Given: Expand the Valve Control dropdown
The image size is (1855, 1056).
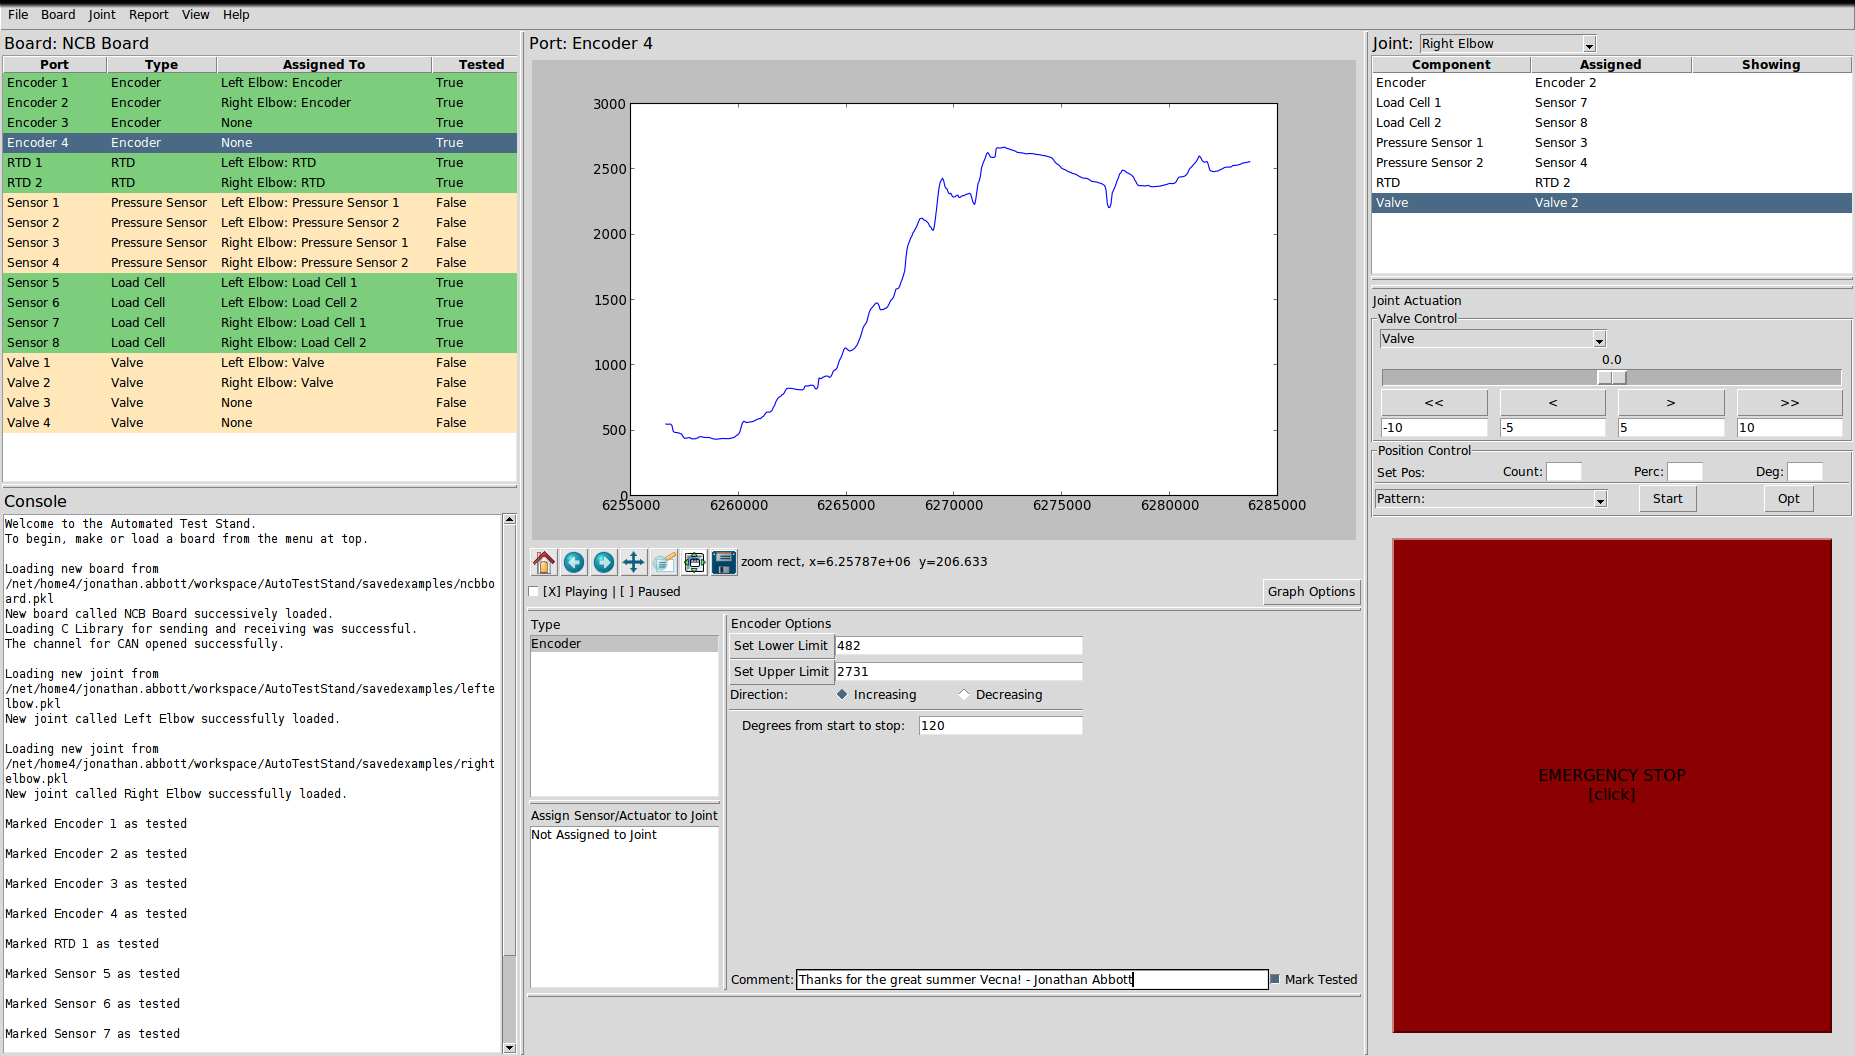Looking at the screenshot, I should click(x=1599, y=340).
